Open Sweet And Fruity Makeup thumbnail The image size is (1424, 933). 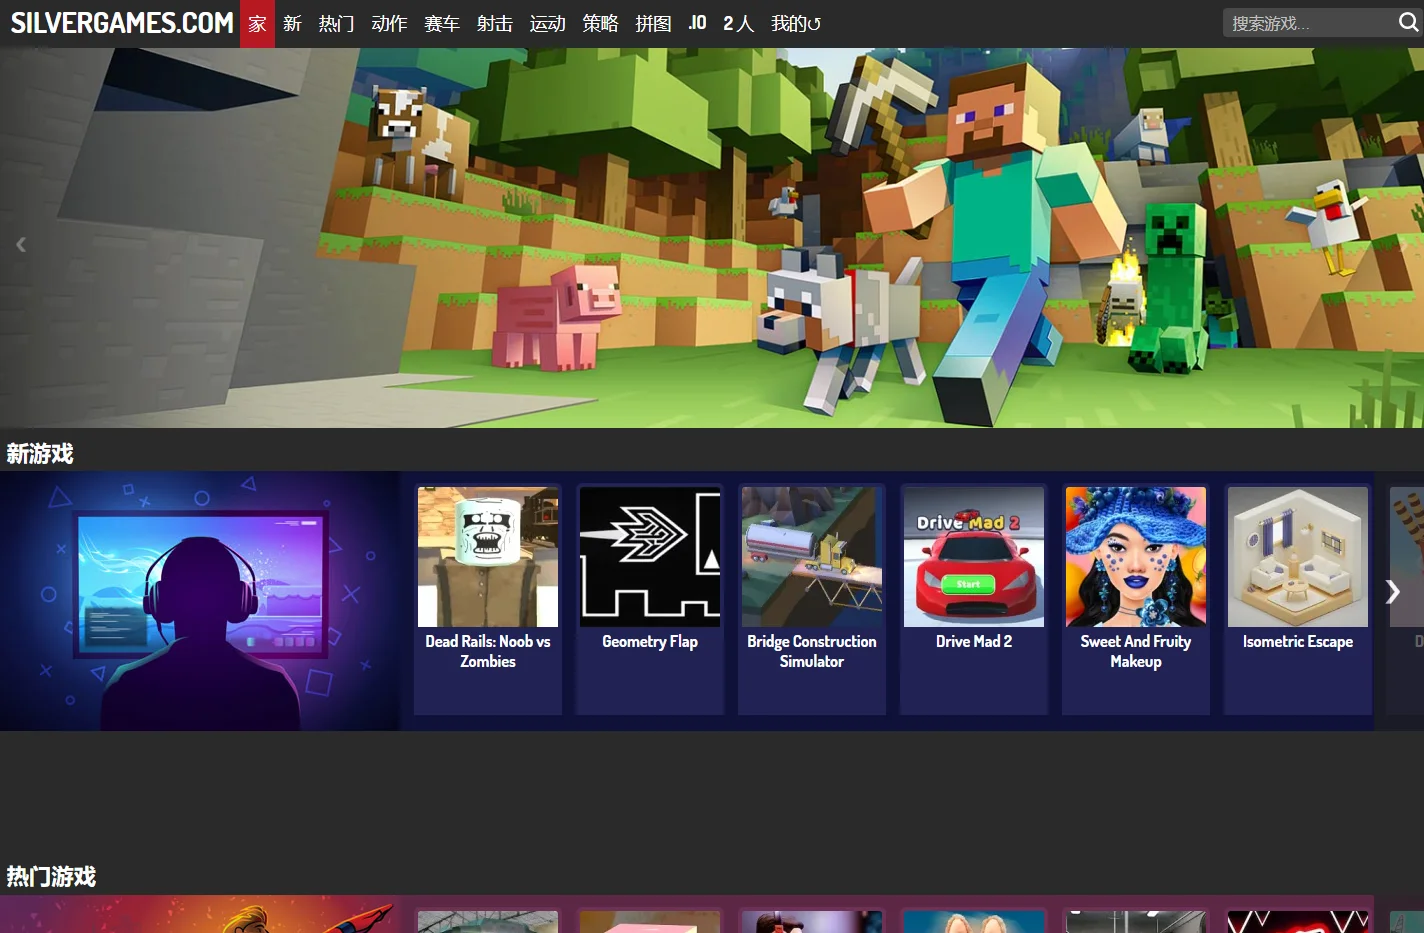(x=1136, y=557)
